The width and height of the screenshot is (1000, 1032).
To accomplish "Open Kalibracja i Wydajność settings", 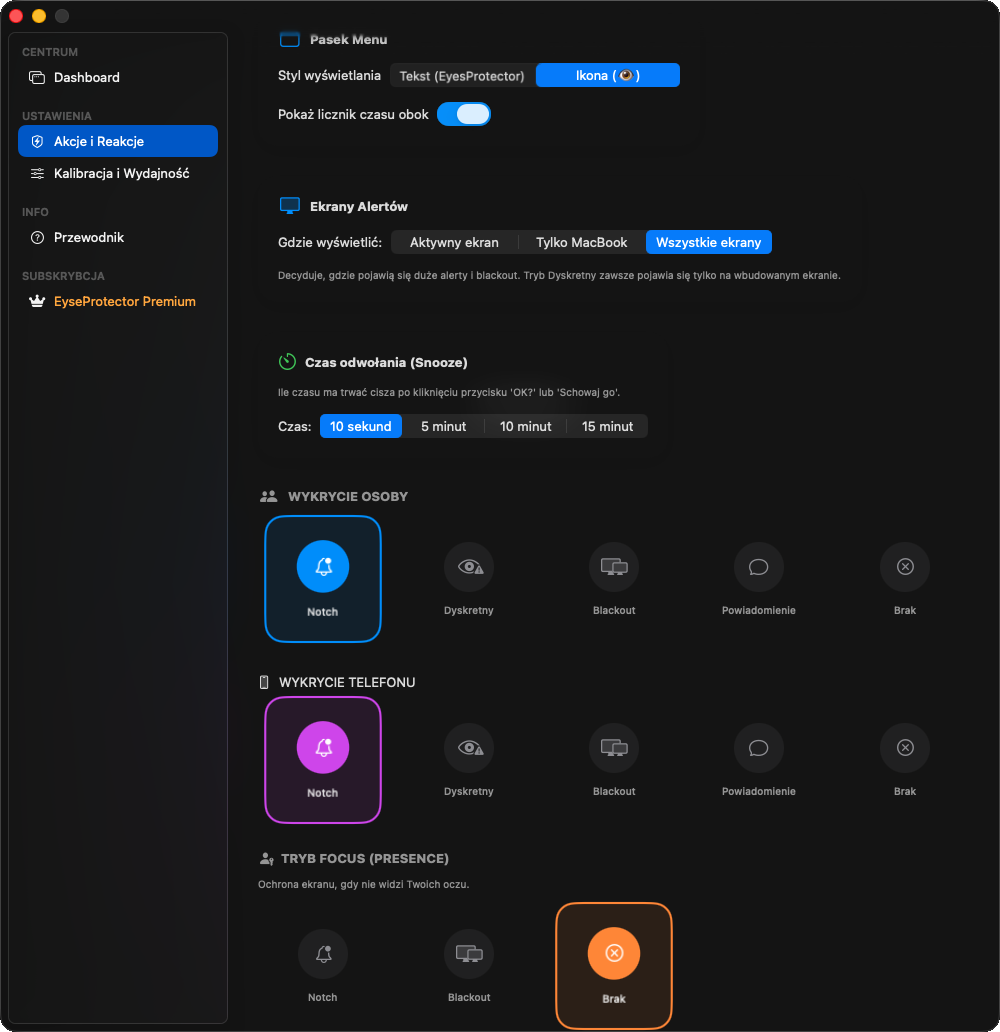I will pos(121,173).
